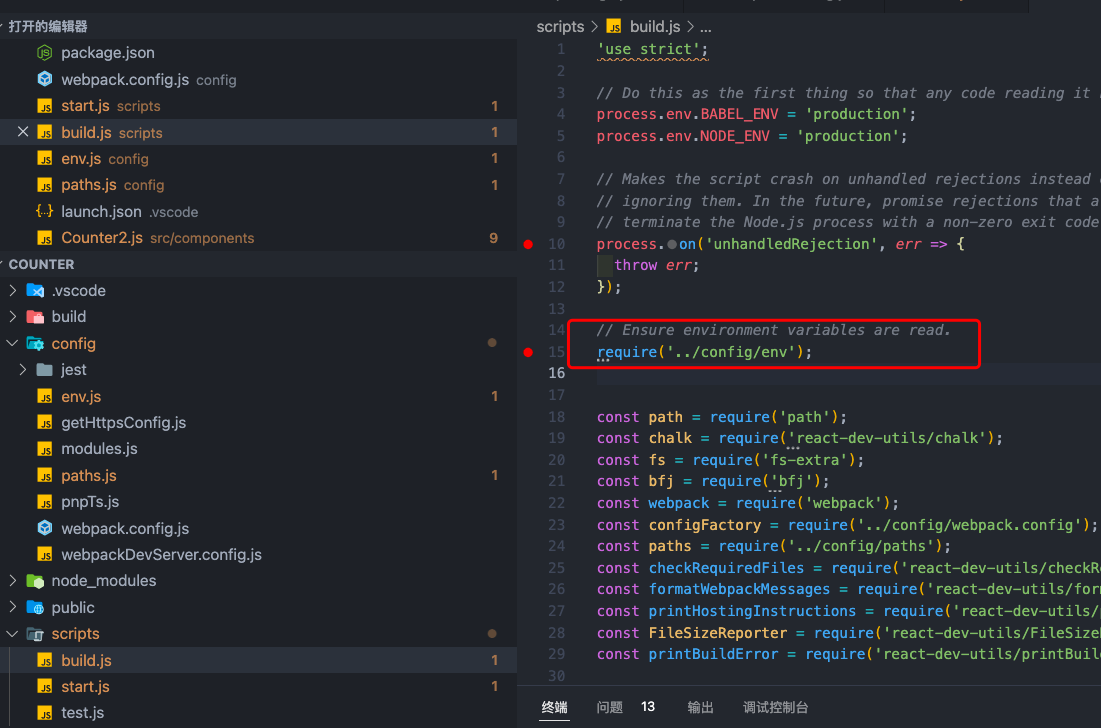Collapse the config folder
Image resolution: width=1101 pixels, height=728 pixels.
12,342
